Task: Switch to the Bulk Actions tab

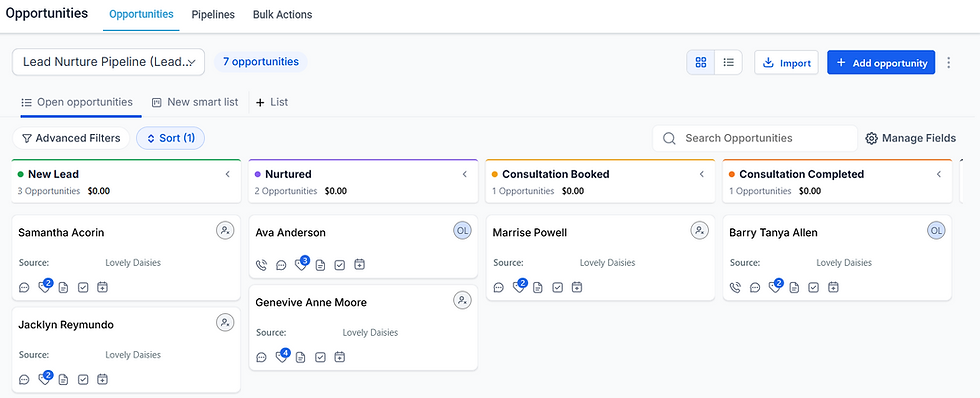Action: (282, 14)
